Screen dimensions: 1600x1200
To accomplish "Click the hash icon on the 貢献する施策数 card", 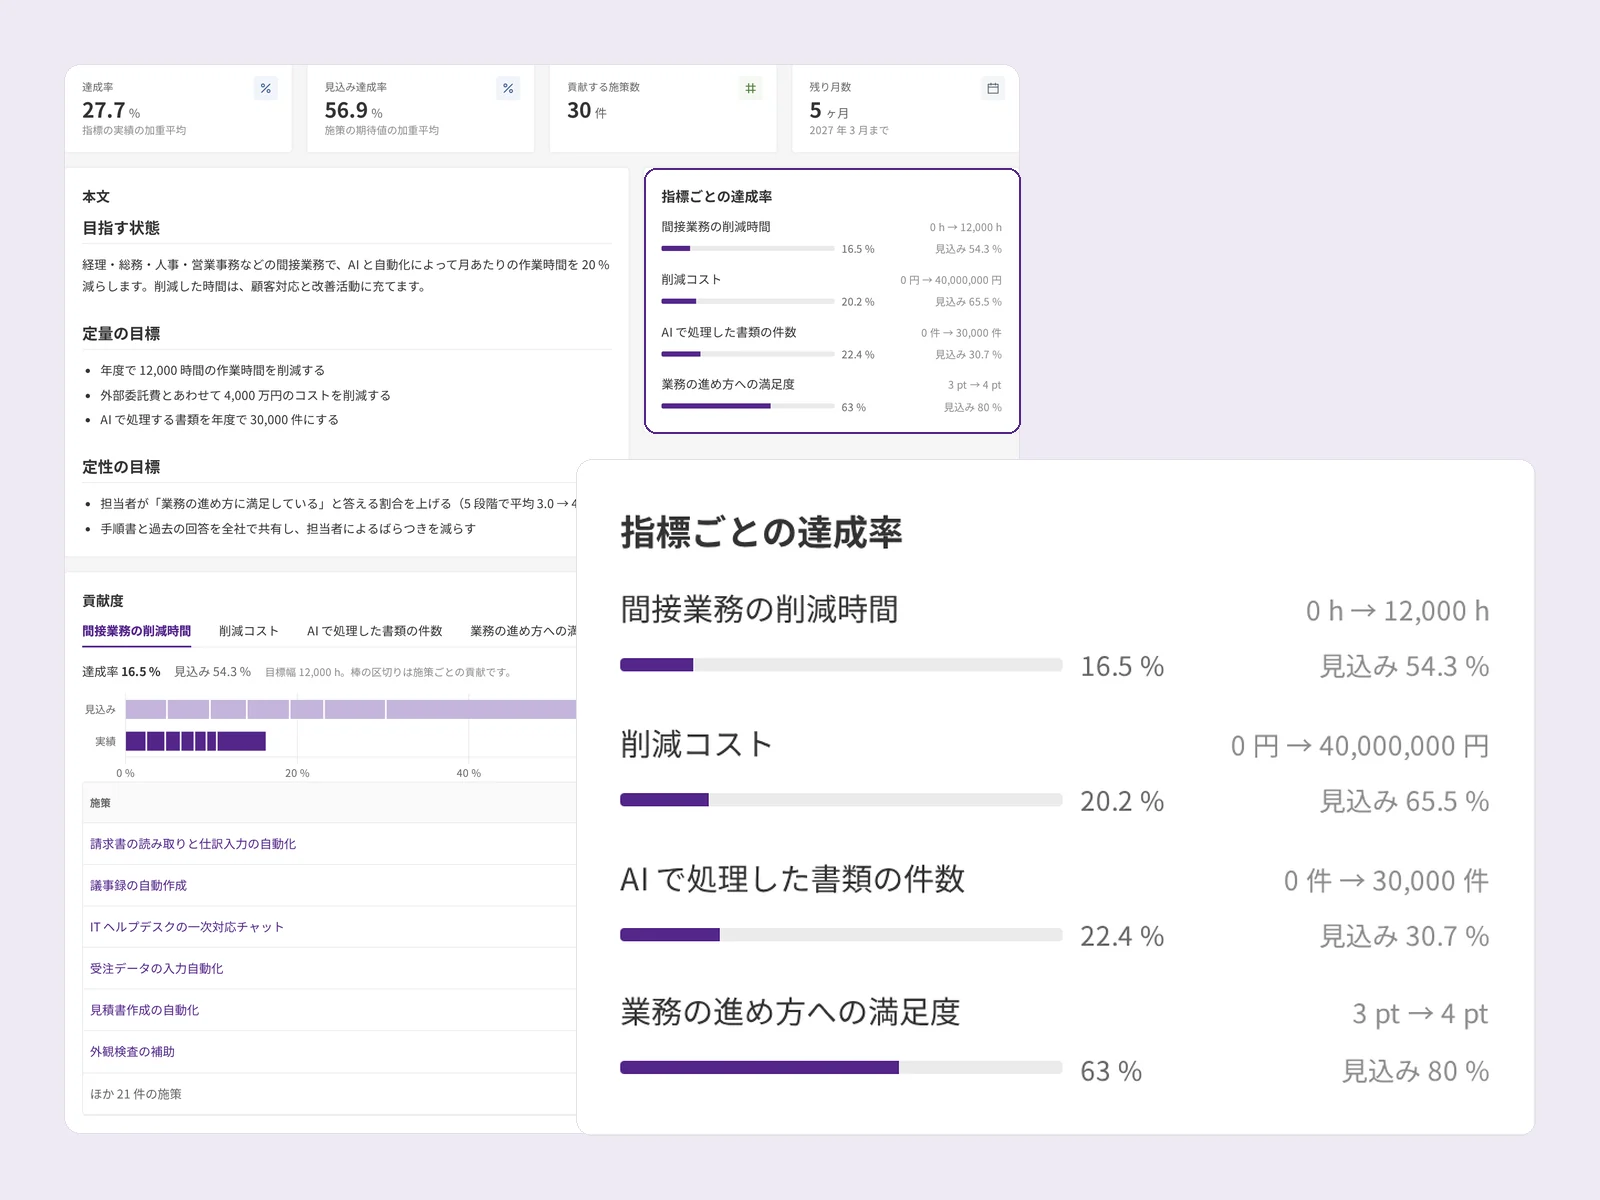I will tap(750, 88).
